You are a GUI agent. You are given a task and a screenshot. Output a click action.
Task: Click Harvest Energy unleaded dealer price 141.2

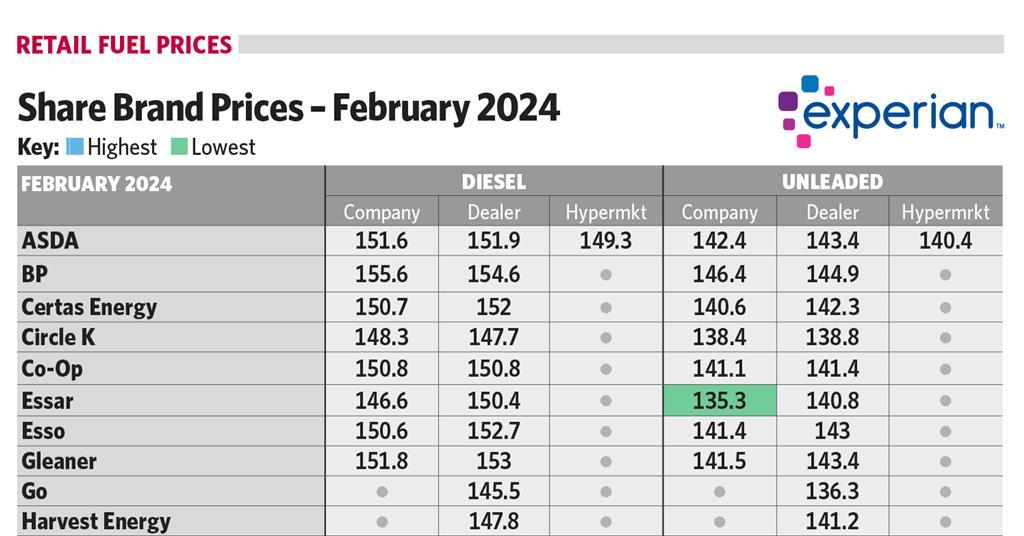click(832, 522)
